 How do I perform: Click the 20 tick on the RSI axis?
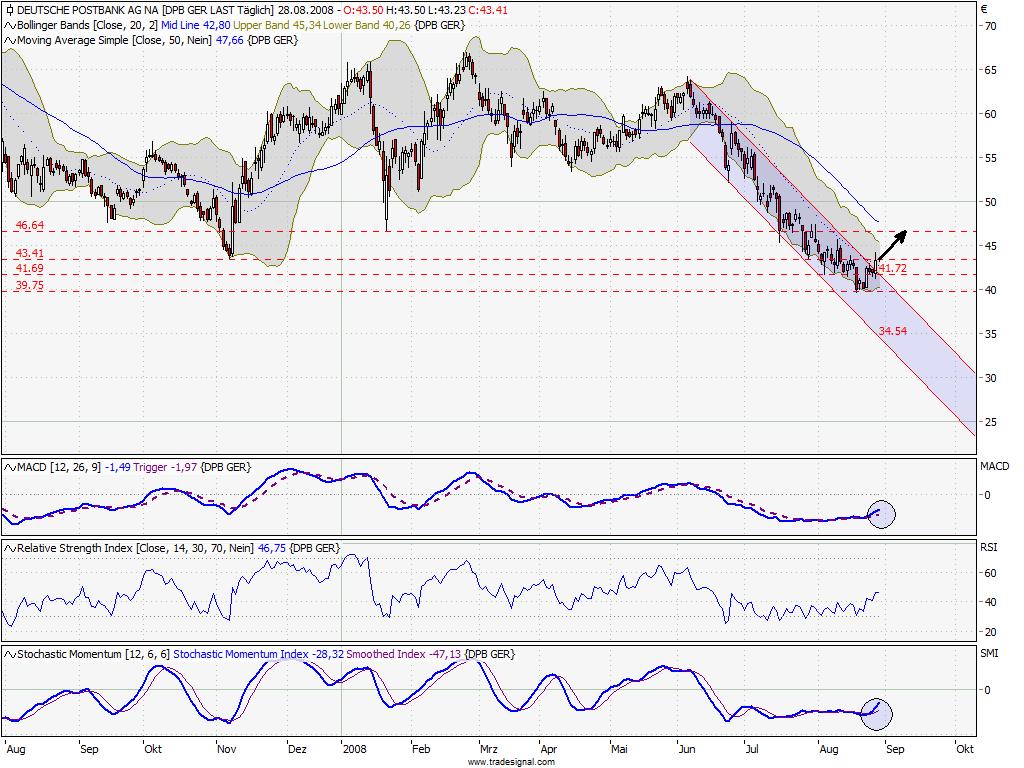pyautogui.click(x=991, y=632)
